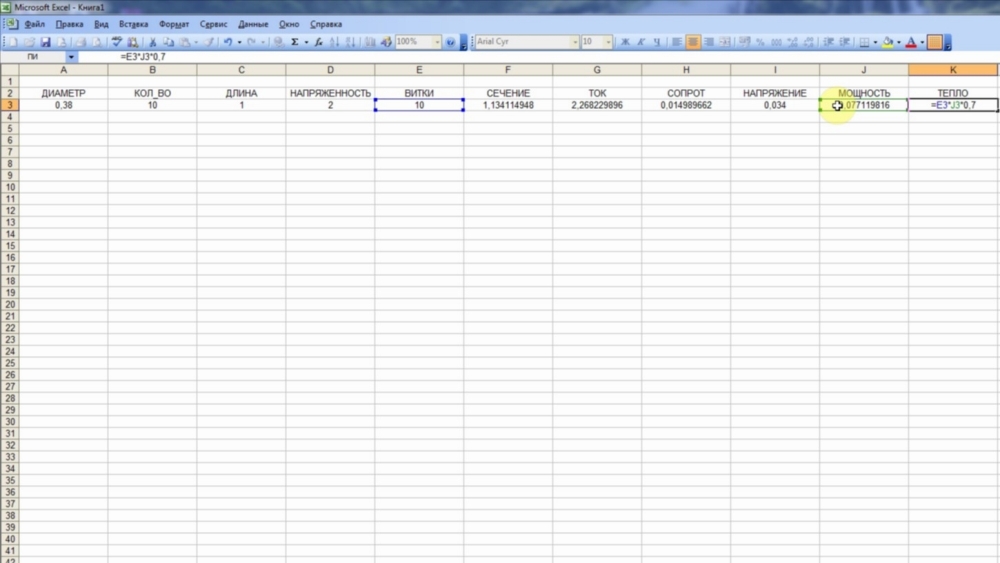Run the spelling check icon
Image resolution: width=1000 pixels, height=563 pixels.
[x=116, y=41]
